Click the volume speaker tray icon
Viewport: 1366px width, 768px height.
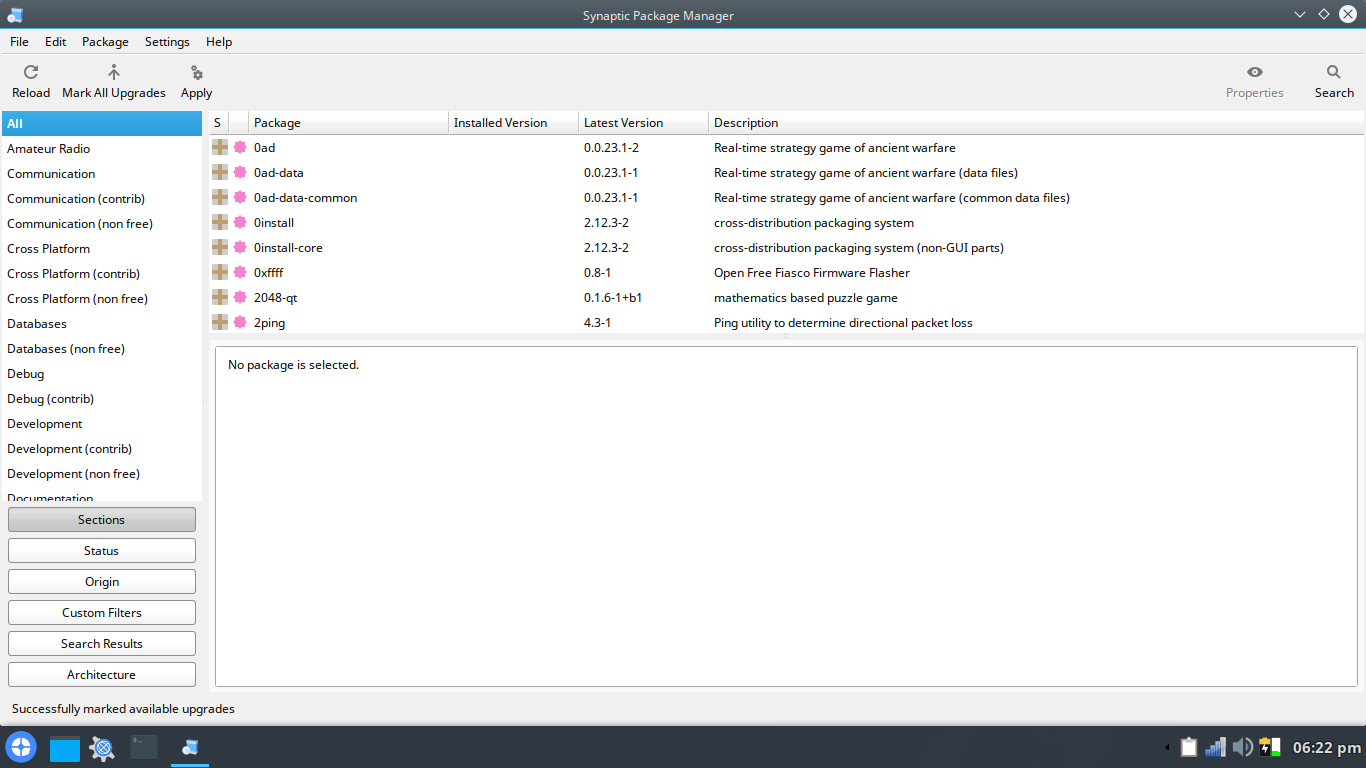[1243, 747]
